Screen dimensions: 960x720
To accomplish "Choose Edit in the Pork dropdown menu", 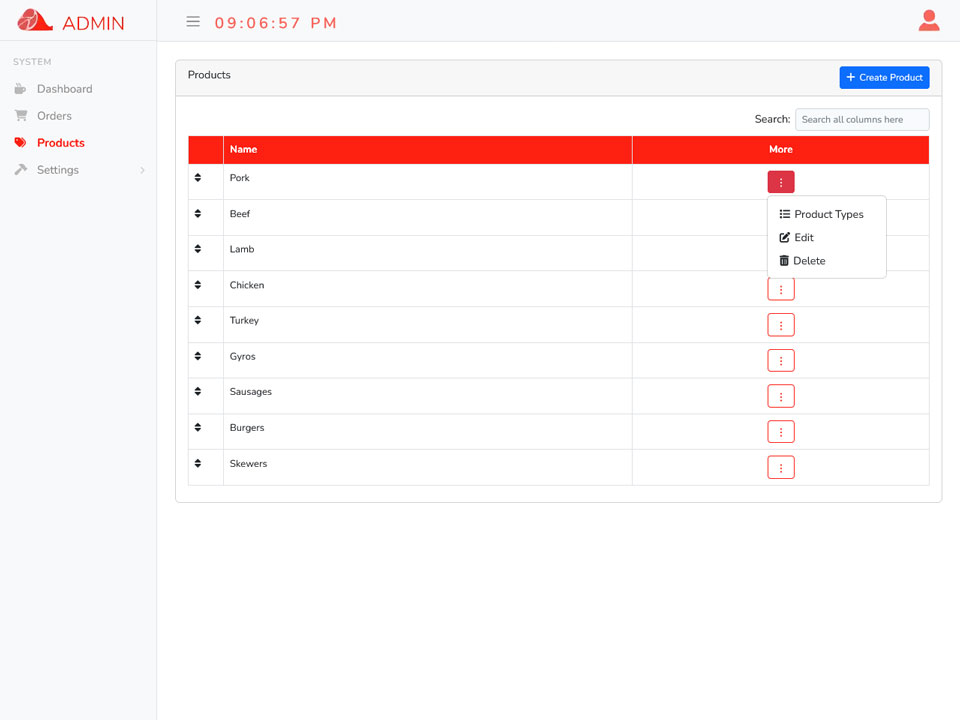I will tap(796, 238).
